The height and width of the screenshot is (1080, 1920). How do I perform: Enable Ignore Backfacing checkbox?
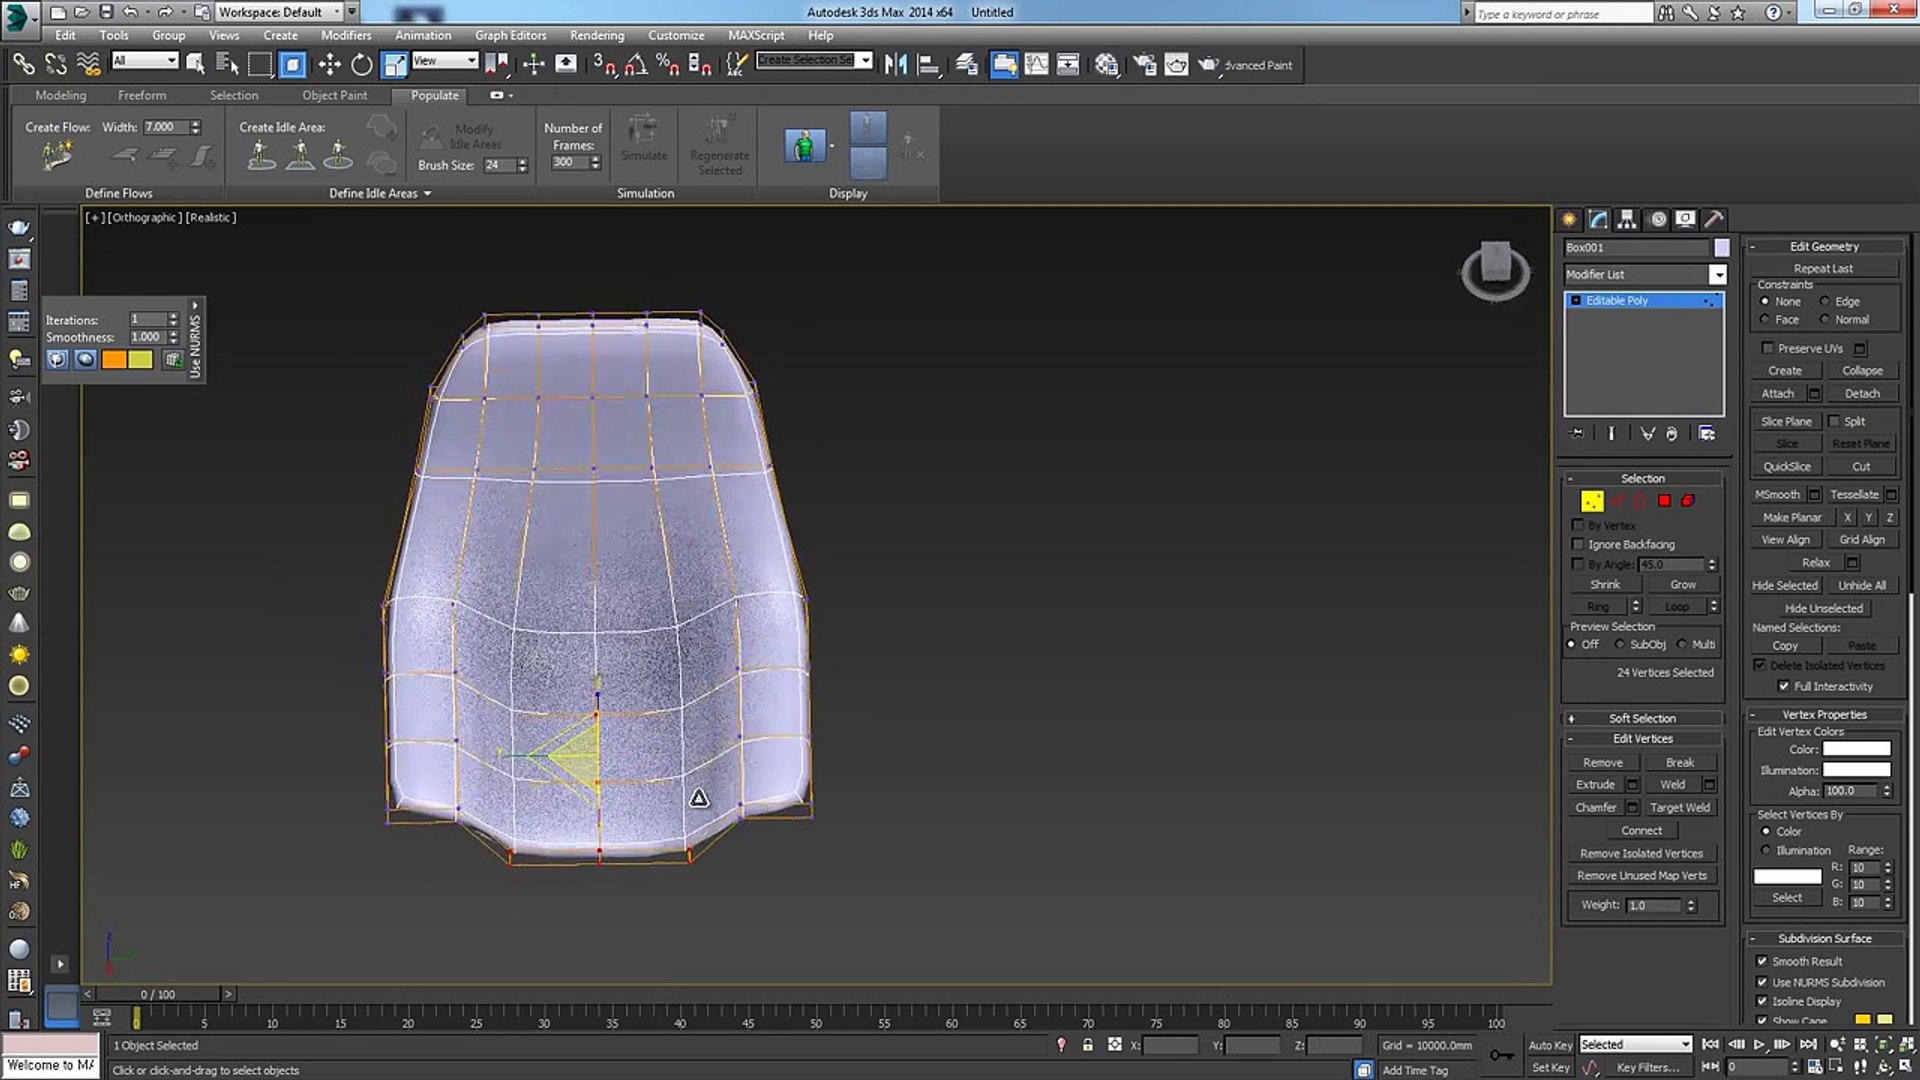pos(1578,544)
